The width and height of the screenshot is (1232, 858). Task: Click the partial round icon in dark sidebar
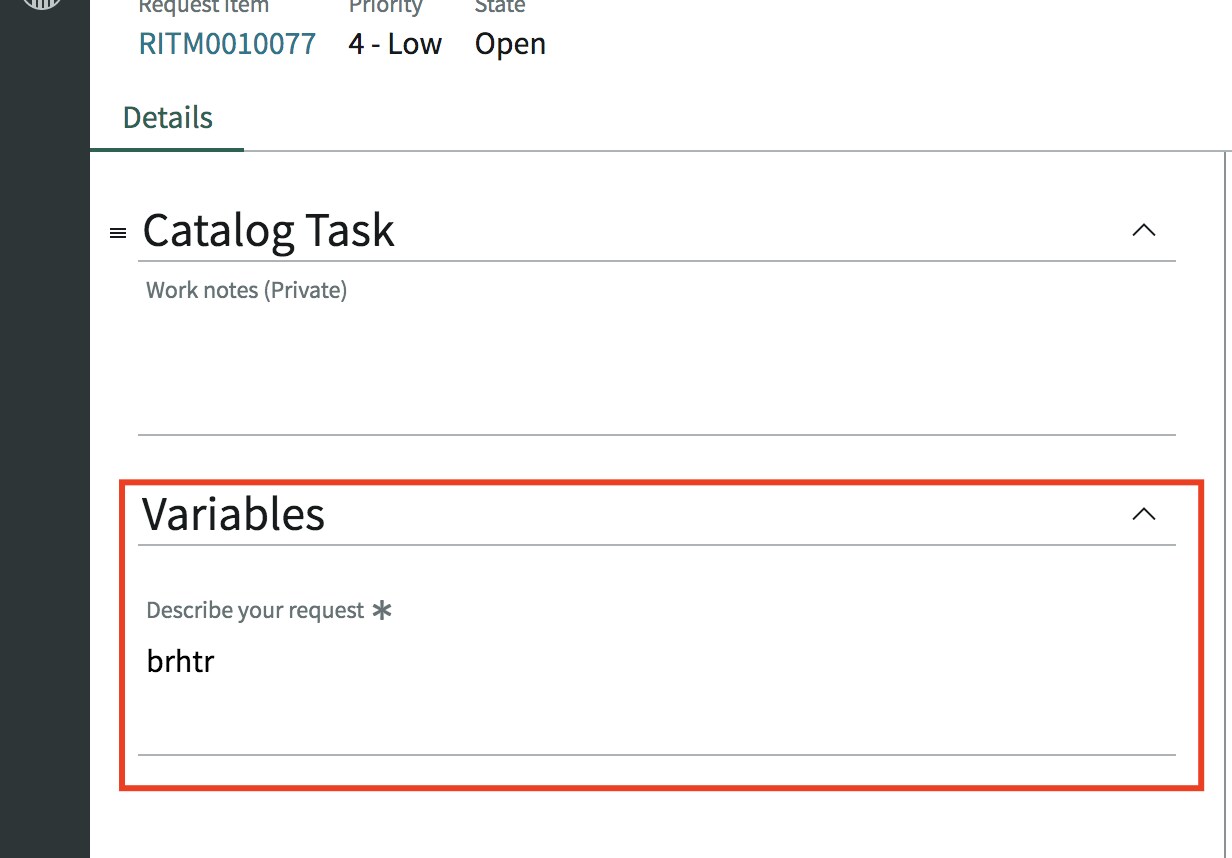click(x=44, y=4)
